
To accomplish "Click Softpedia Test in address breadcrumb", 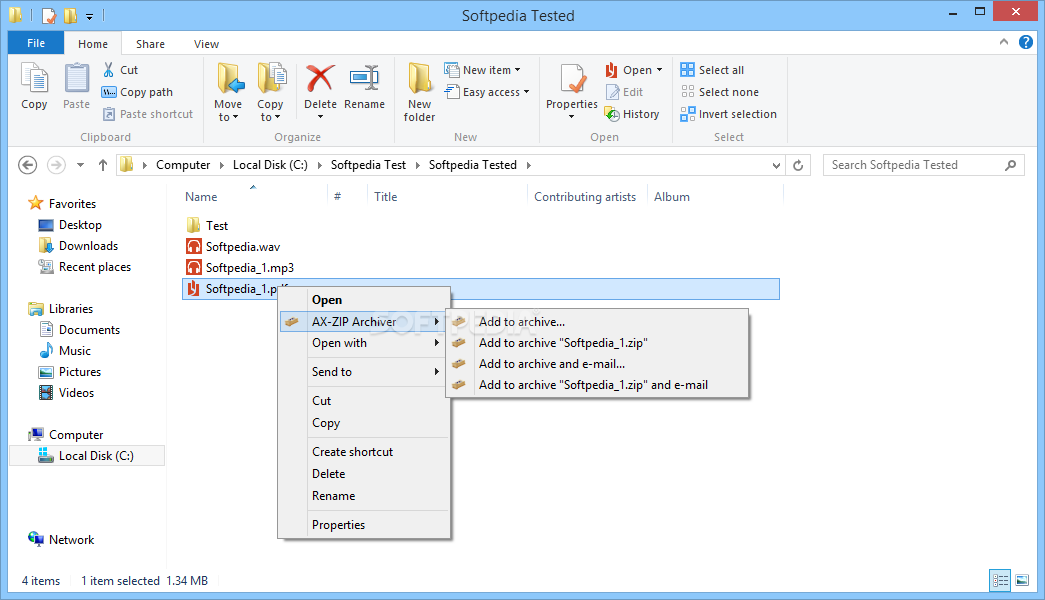I will [368, 165].
